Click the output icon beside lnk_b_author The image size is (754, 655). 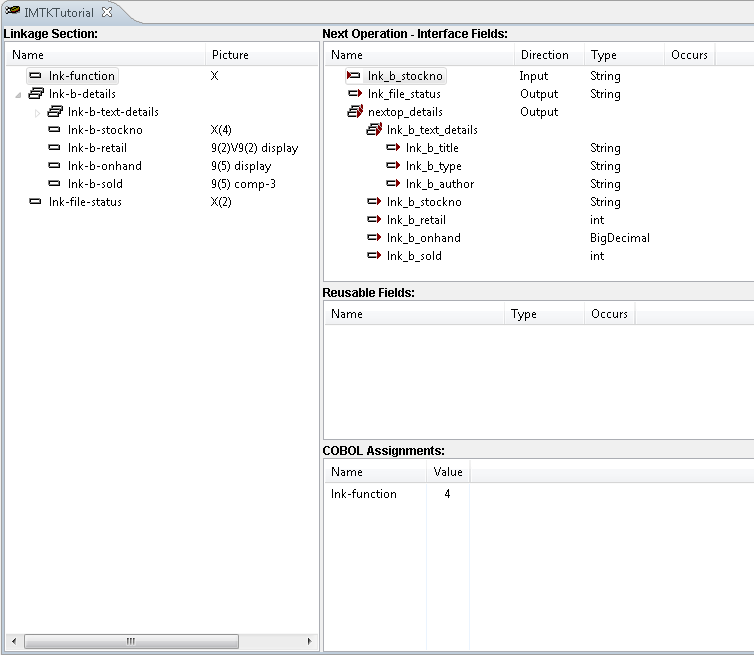click(x=393, y=184)
